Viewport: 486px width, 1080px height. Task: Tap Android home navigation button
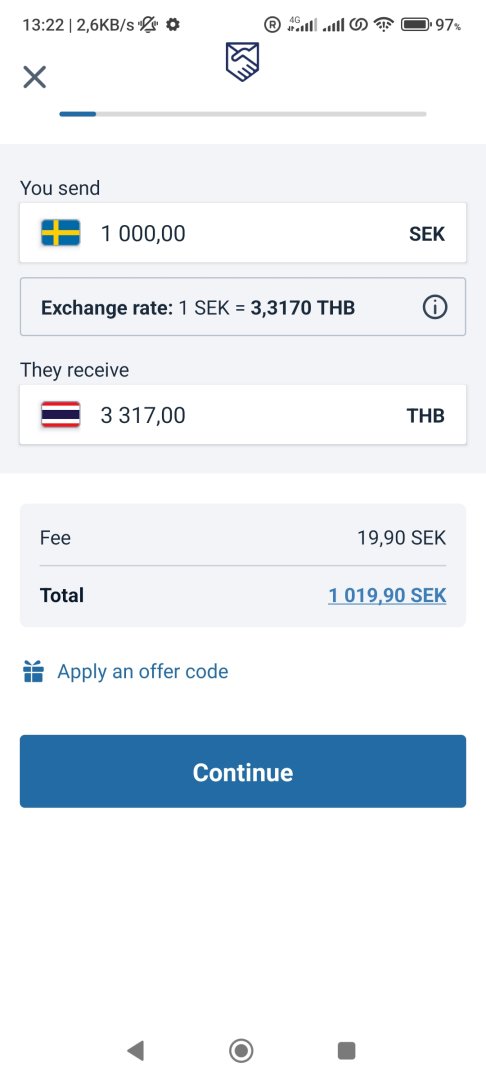click(x=241, y=1050)
